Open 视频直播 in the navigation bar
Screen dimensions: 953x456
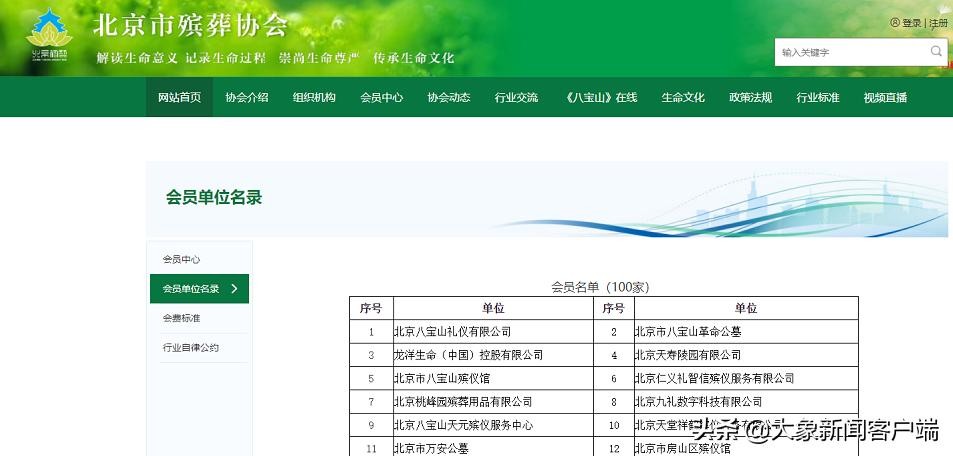pos(885,97)
